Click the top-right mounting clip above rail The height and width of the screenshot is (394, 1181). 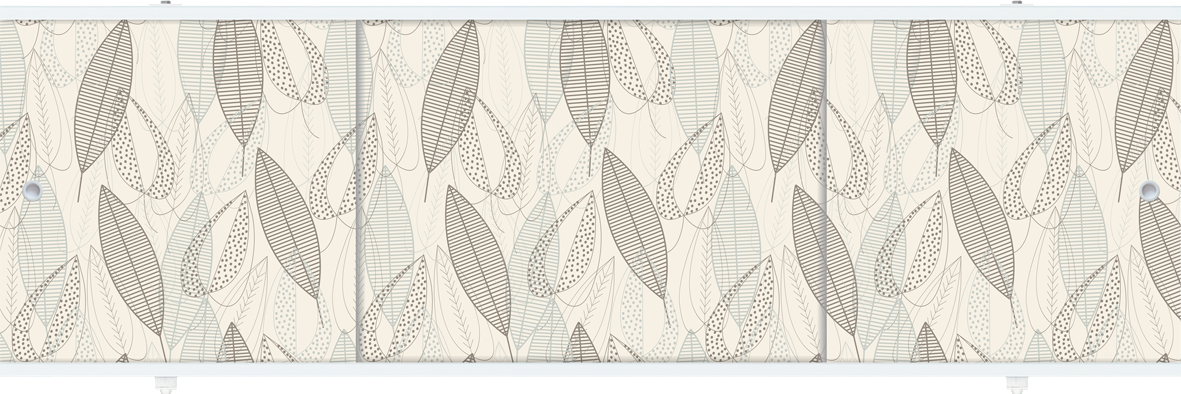pos(1017,3)
